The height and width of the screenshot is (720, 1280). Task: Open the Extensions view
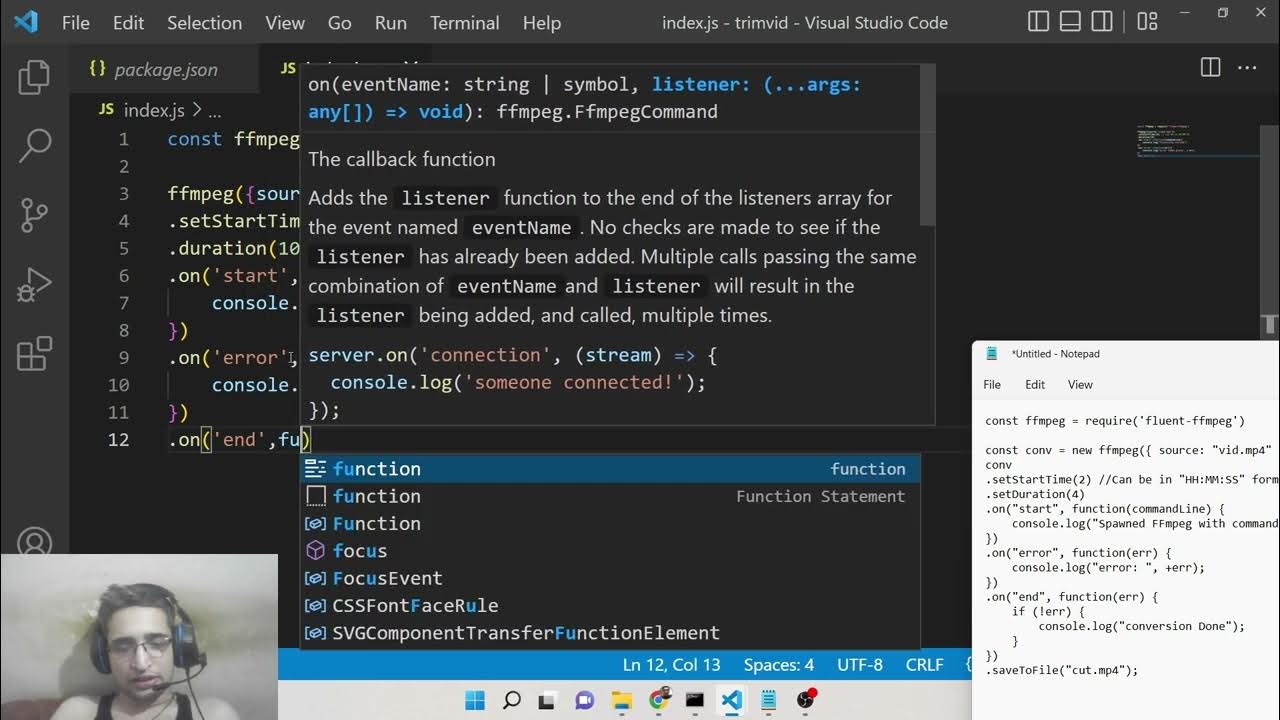click(x=34, y=354)
